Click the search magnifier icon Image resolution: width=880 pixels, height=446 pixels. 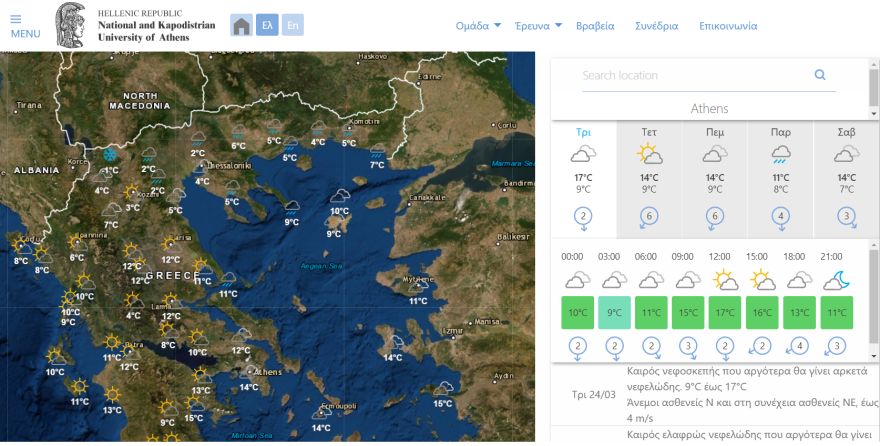[x=820, y=75]
